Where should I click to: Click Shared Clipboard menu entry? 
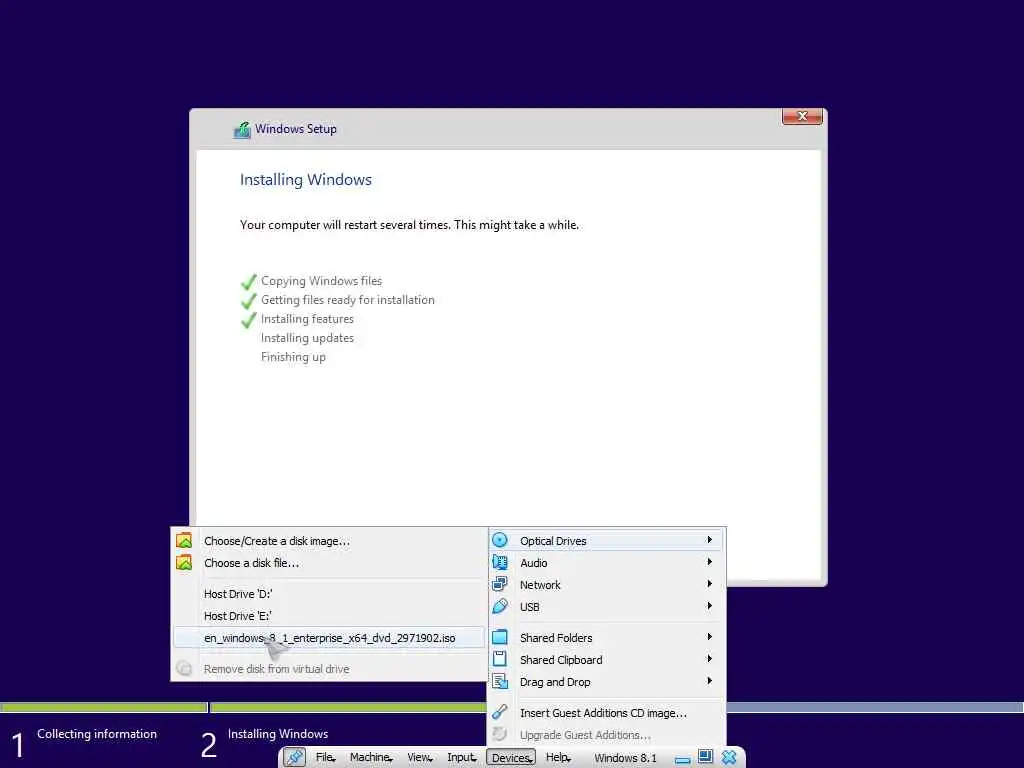[607, 660]
